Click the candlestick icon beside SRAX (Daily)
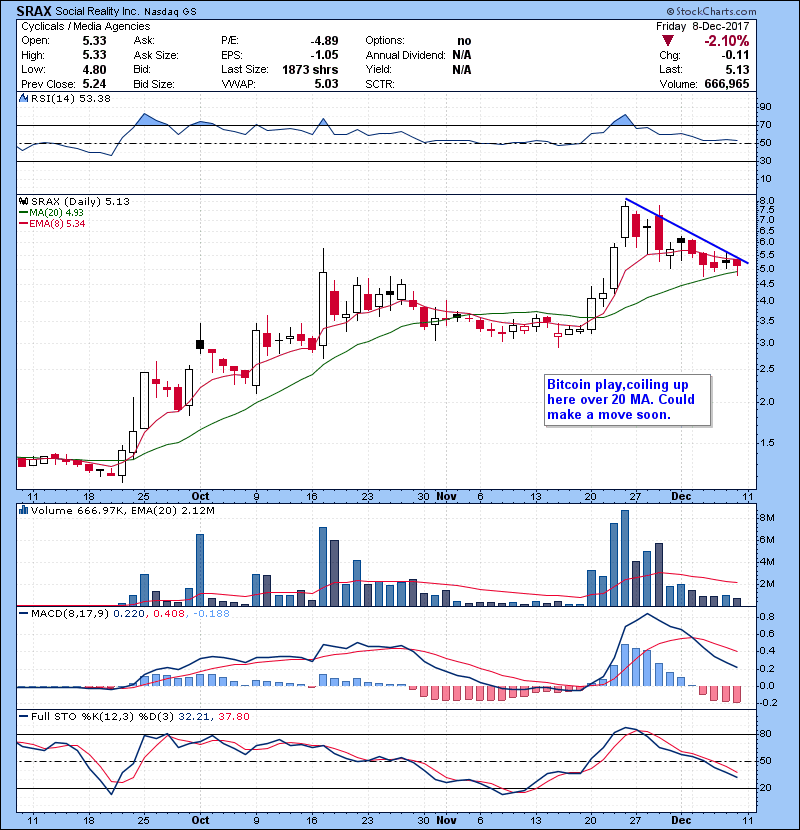800x830 pixels. point(23,201)
